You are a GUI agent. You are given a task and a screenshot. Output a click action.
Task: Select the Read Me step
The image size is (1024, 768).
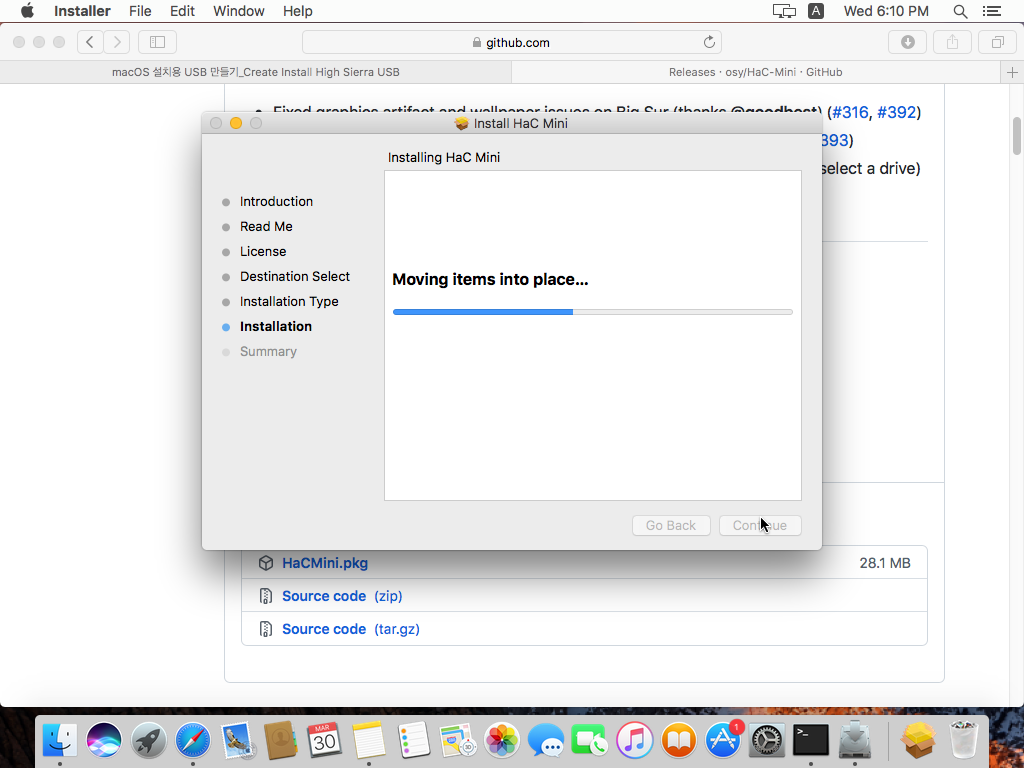click(266, 227)
